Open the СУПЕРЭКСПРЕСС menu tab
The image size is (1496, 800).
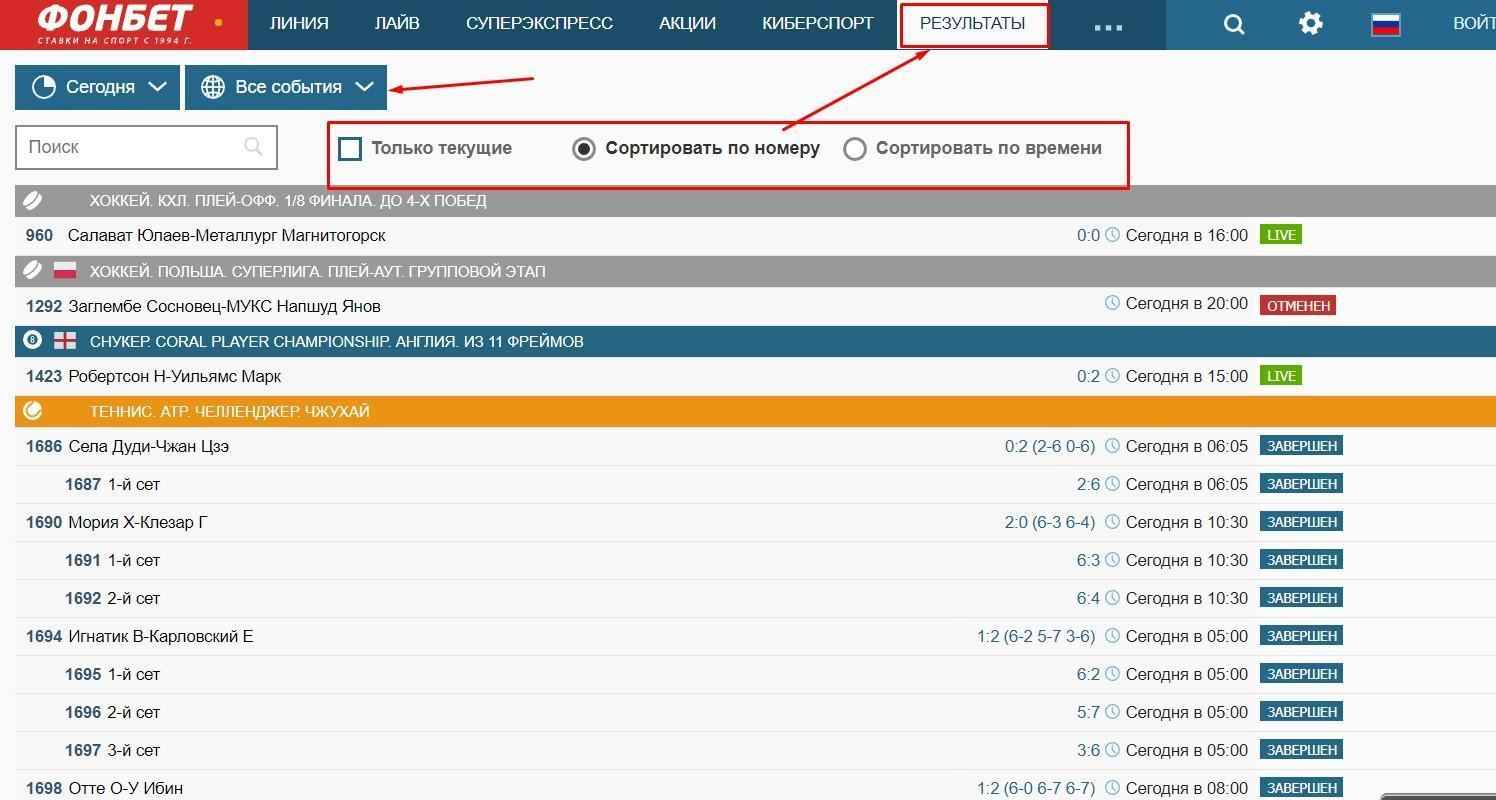click(539, 23)
